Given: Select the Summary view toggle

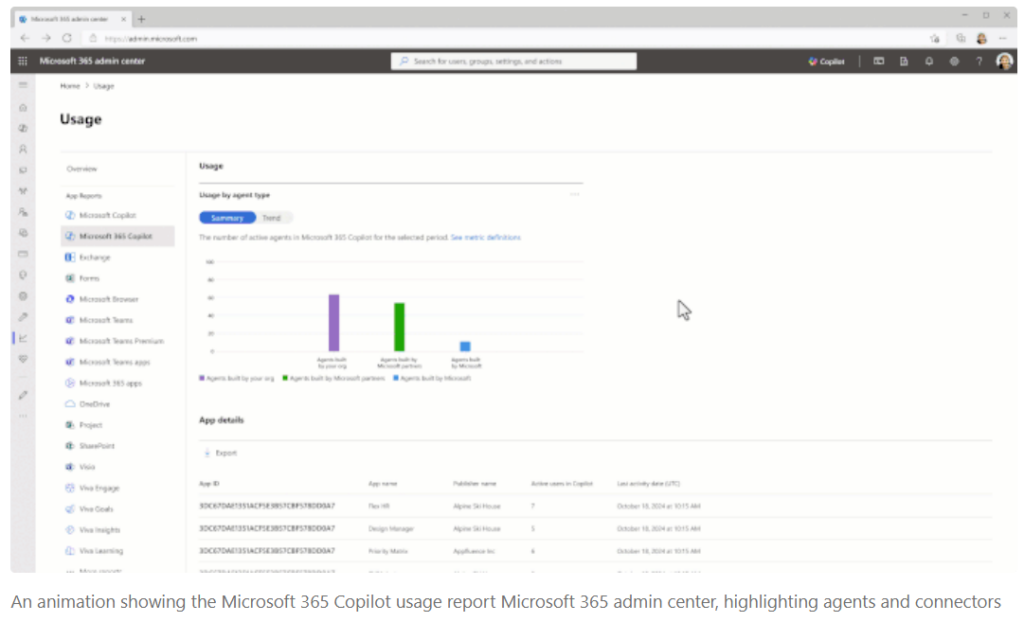Looking at the screenshot, I should point(227,218).
